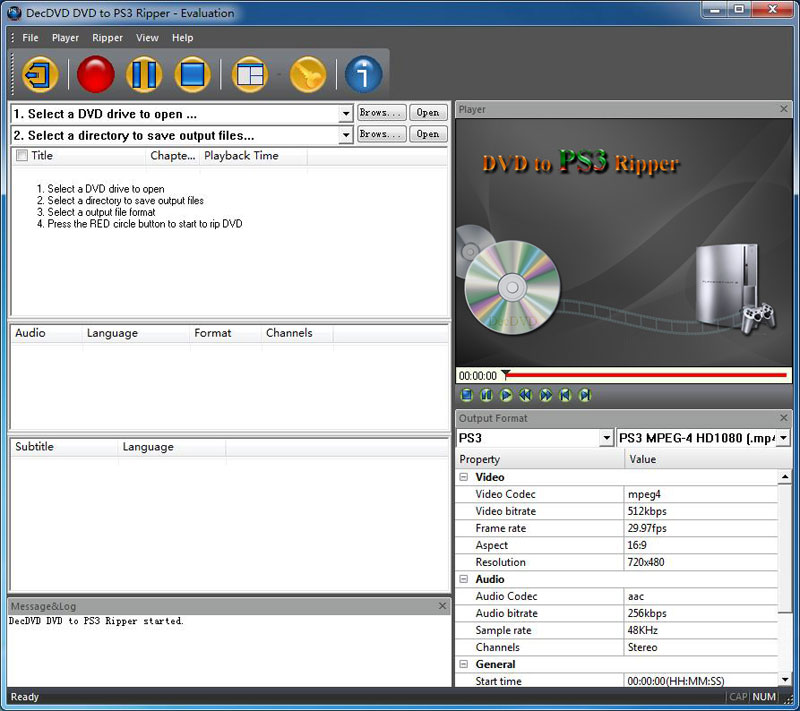Close the Output Format panel
Image resolution: width=800 pixels, height=711 pixels.
click(784, 418)
